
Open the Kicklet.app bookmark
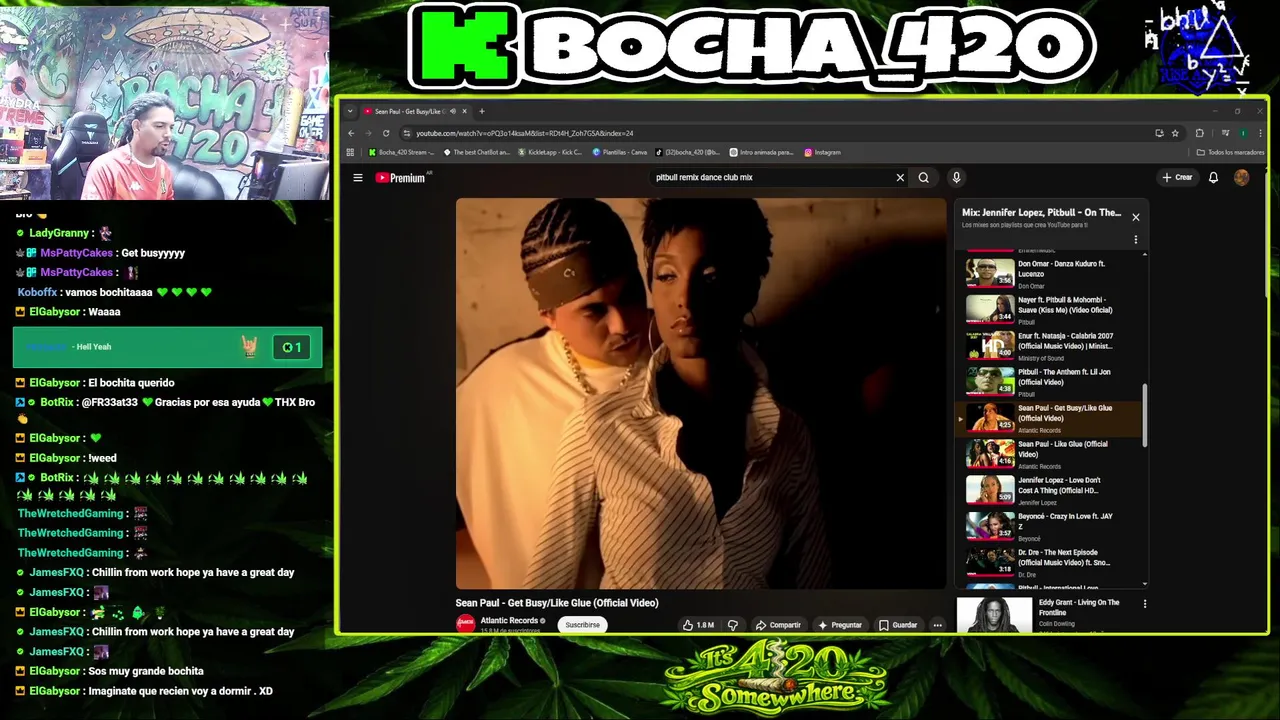pos(551,153)
